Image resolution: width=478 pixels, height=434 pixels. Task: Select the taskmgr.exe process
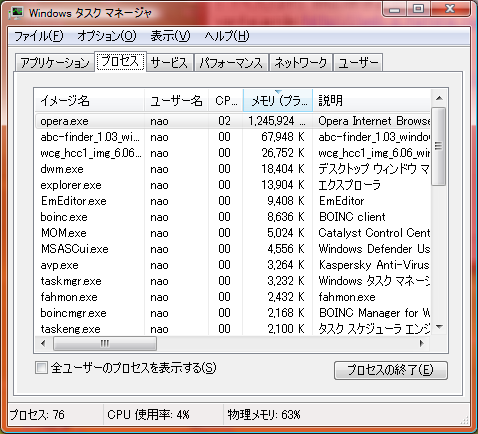coord(233,281)
